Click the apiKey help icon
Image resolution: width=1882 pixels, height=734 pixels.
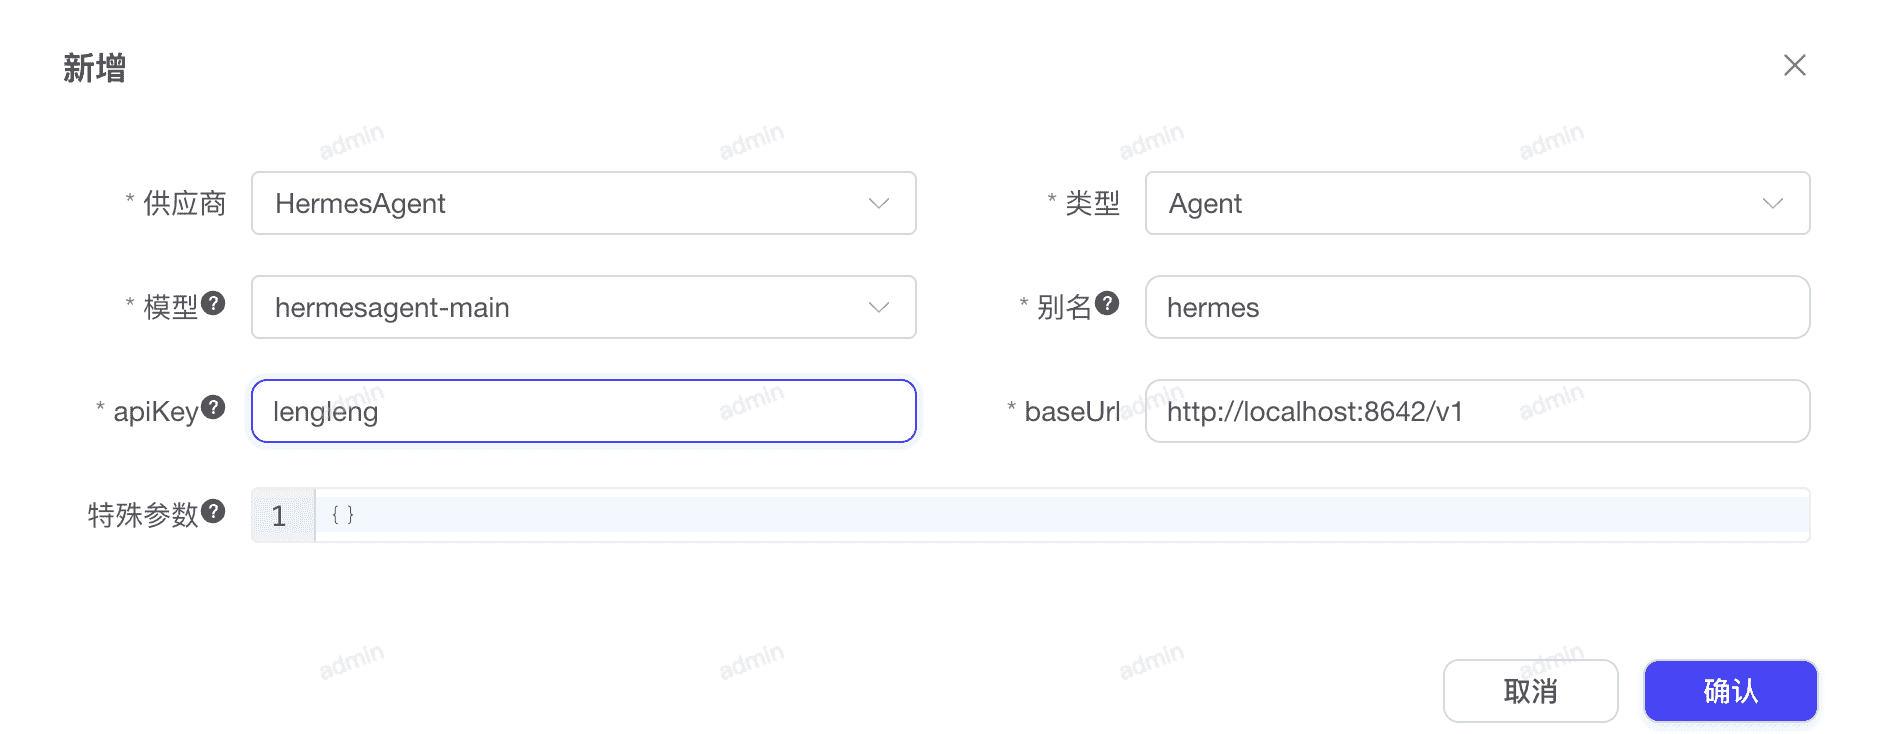[213, 408]
